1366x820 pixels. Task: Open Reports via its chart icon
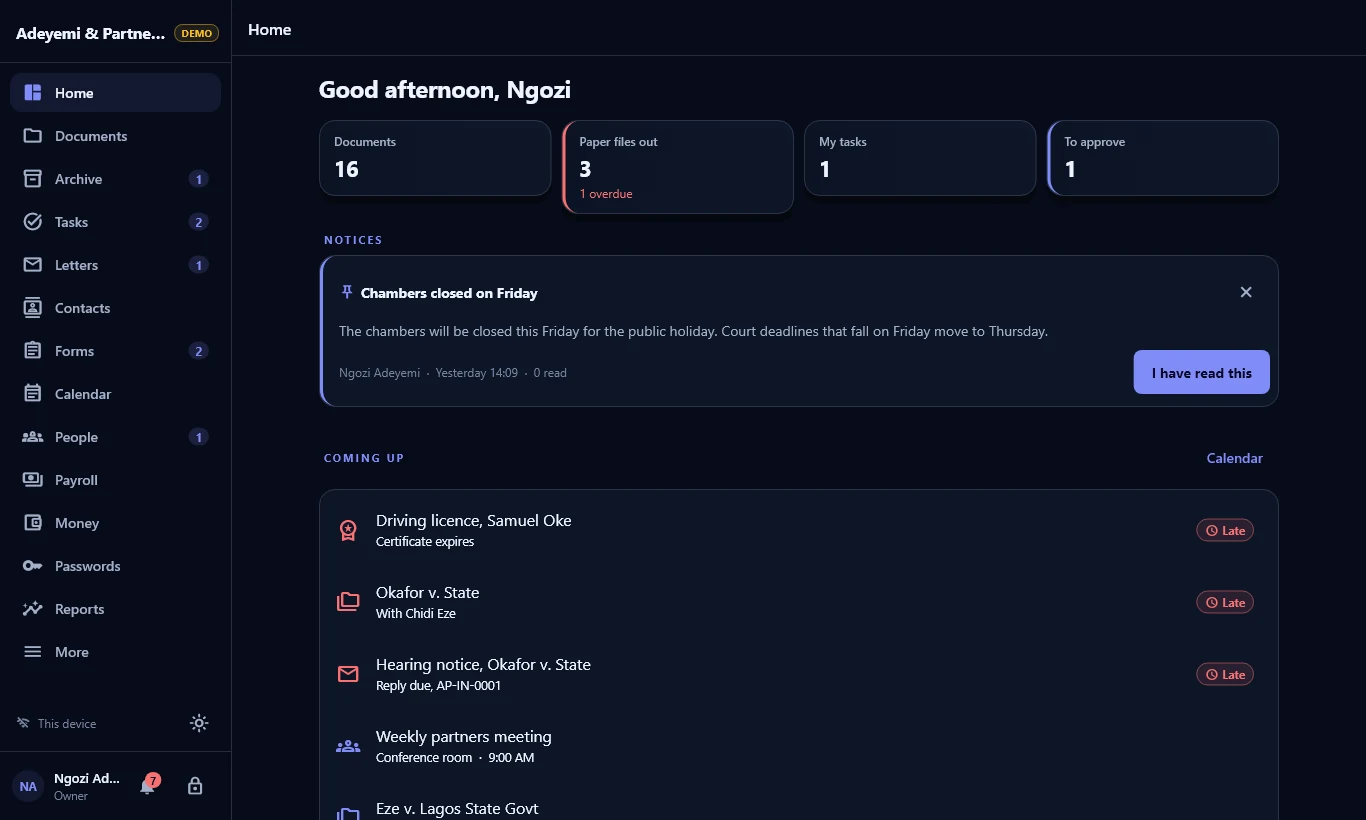point(33,609)
